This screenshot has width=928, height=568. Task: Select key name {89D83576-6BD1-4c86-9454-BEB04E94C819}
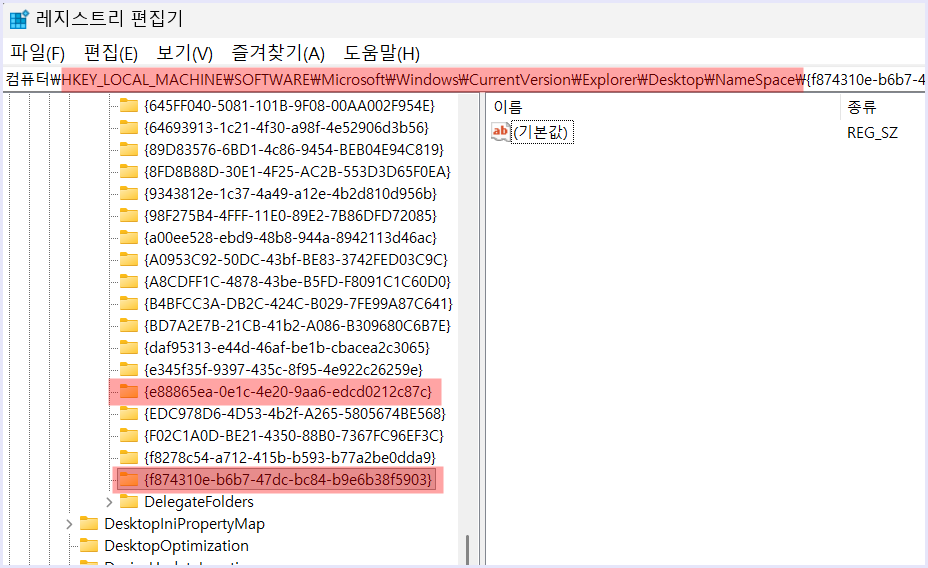tap(294, 149)
